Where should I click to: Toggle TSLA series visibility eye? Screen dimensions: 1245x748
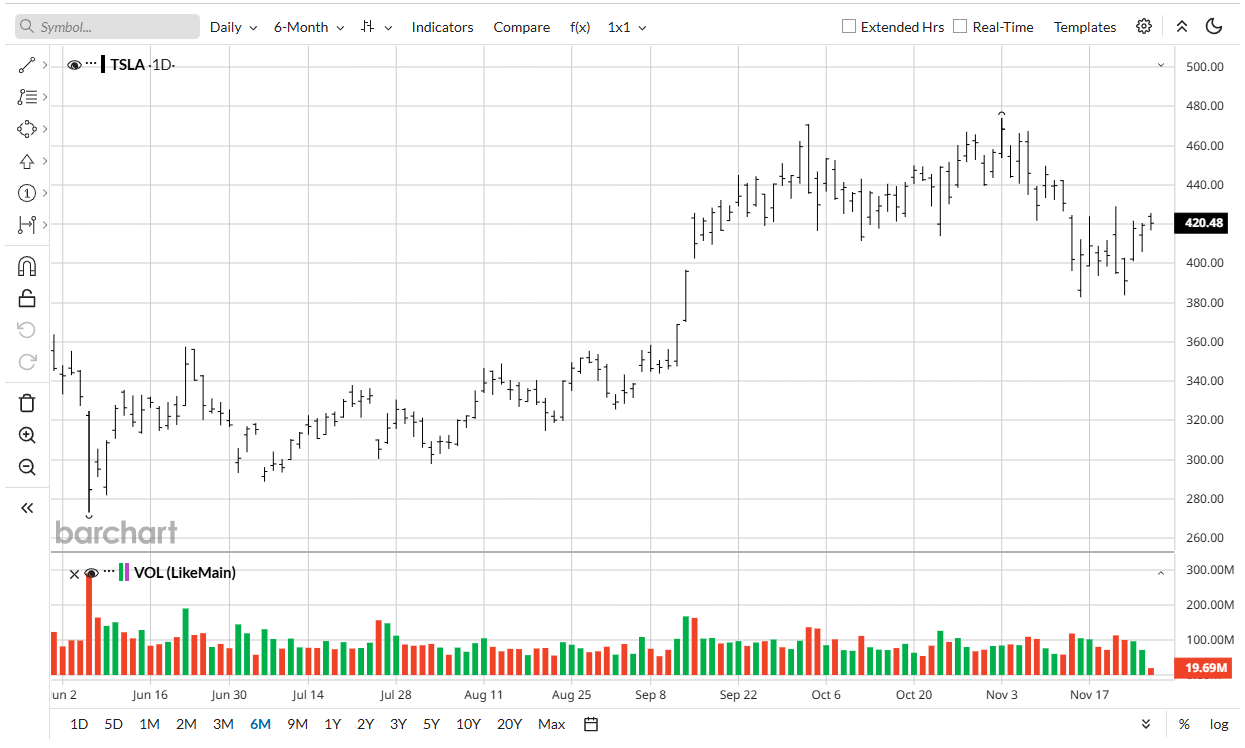(74, 65)
